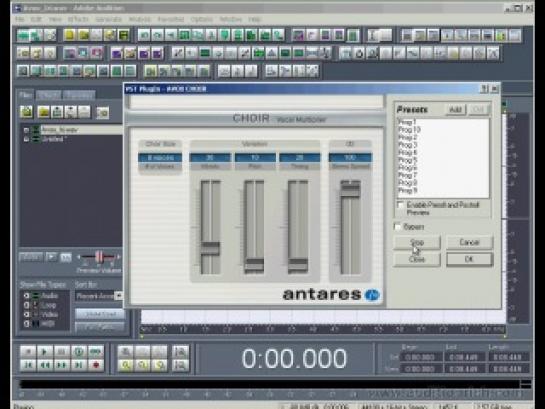This screenshot has height=409, width=545.
Task: Select preset Prog 9 in Presets list
Action: coord(407,190)
